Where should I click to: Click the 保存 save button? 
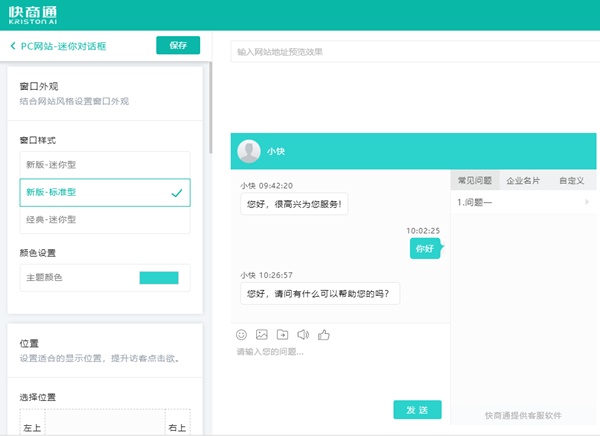178,45
